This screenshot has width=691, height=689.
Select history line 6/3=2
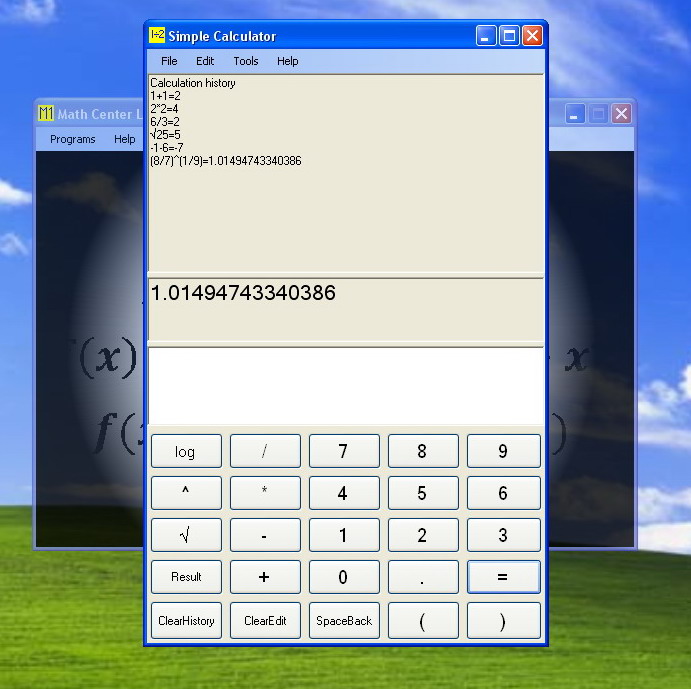tap(165, 122)
